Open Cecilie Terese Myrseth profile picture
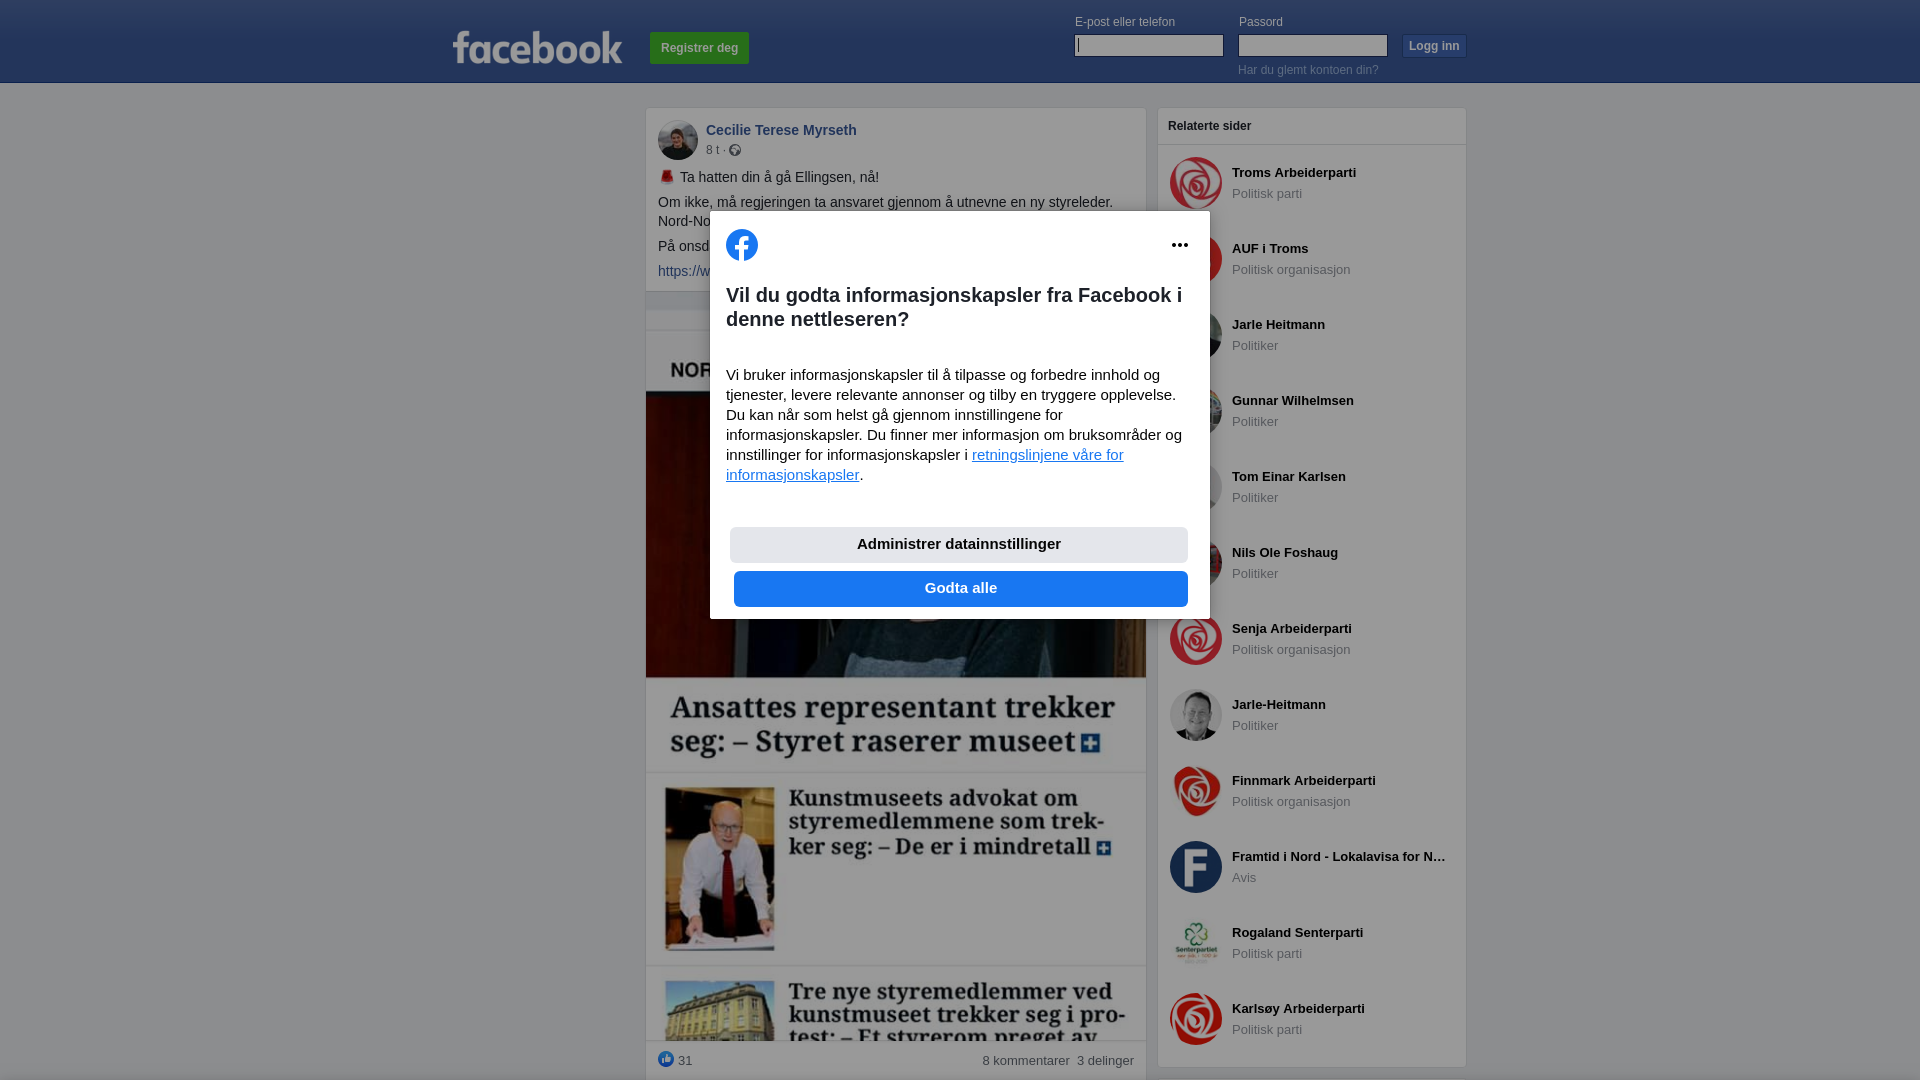The image size is (1920, 1080). (678, 140)
